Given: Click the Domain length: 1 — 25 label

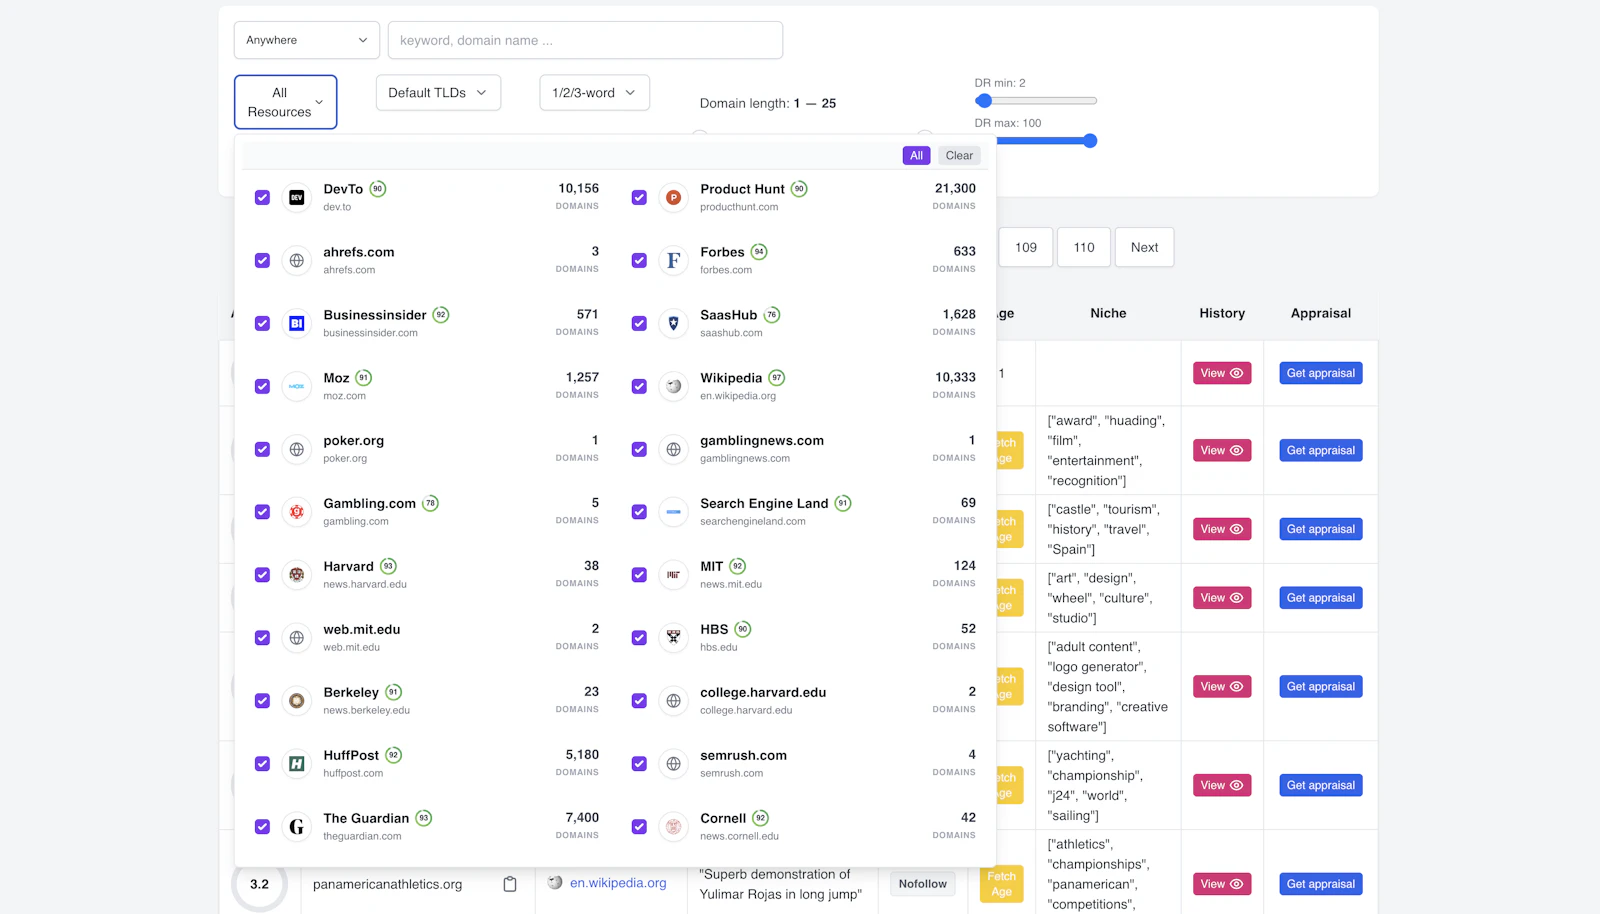Looking at the screenshot, I should click(x=768, y=103).
